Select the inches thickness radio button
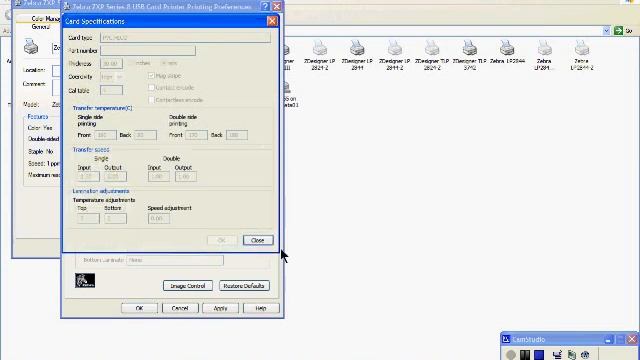 (131, 63)
